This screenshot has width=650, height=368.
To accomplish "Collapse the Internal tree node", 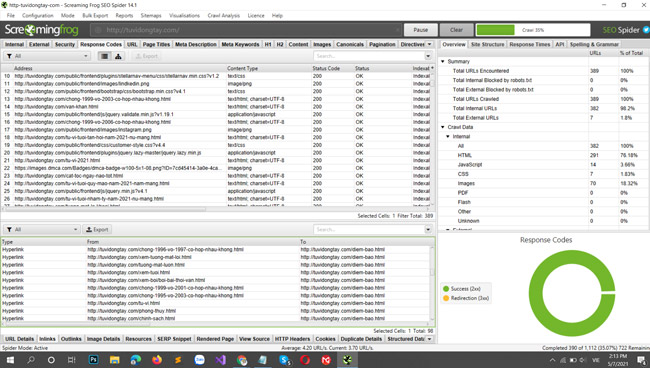I will (448, 136).
